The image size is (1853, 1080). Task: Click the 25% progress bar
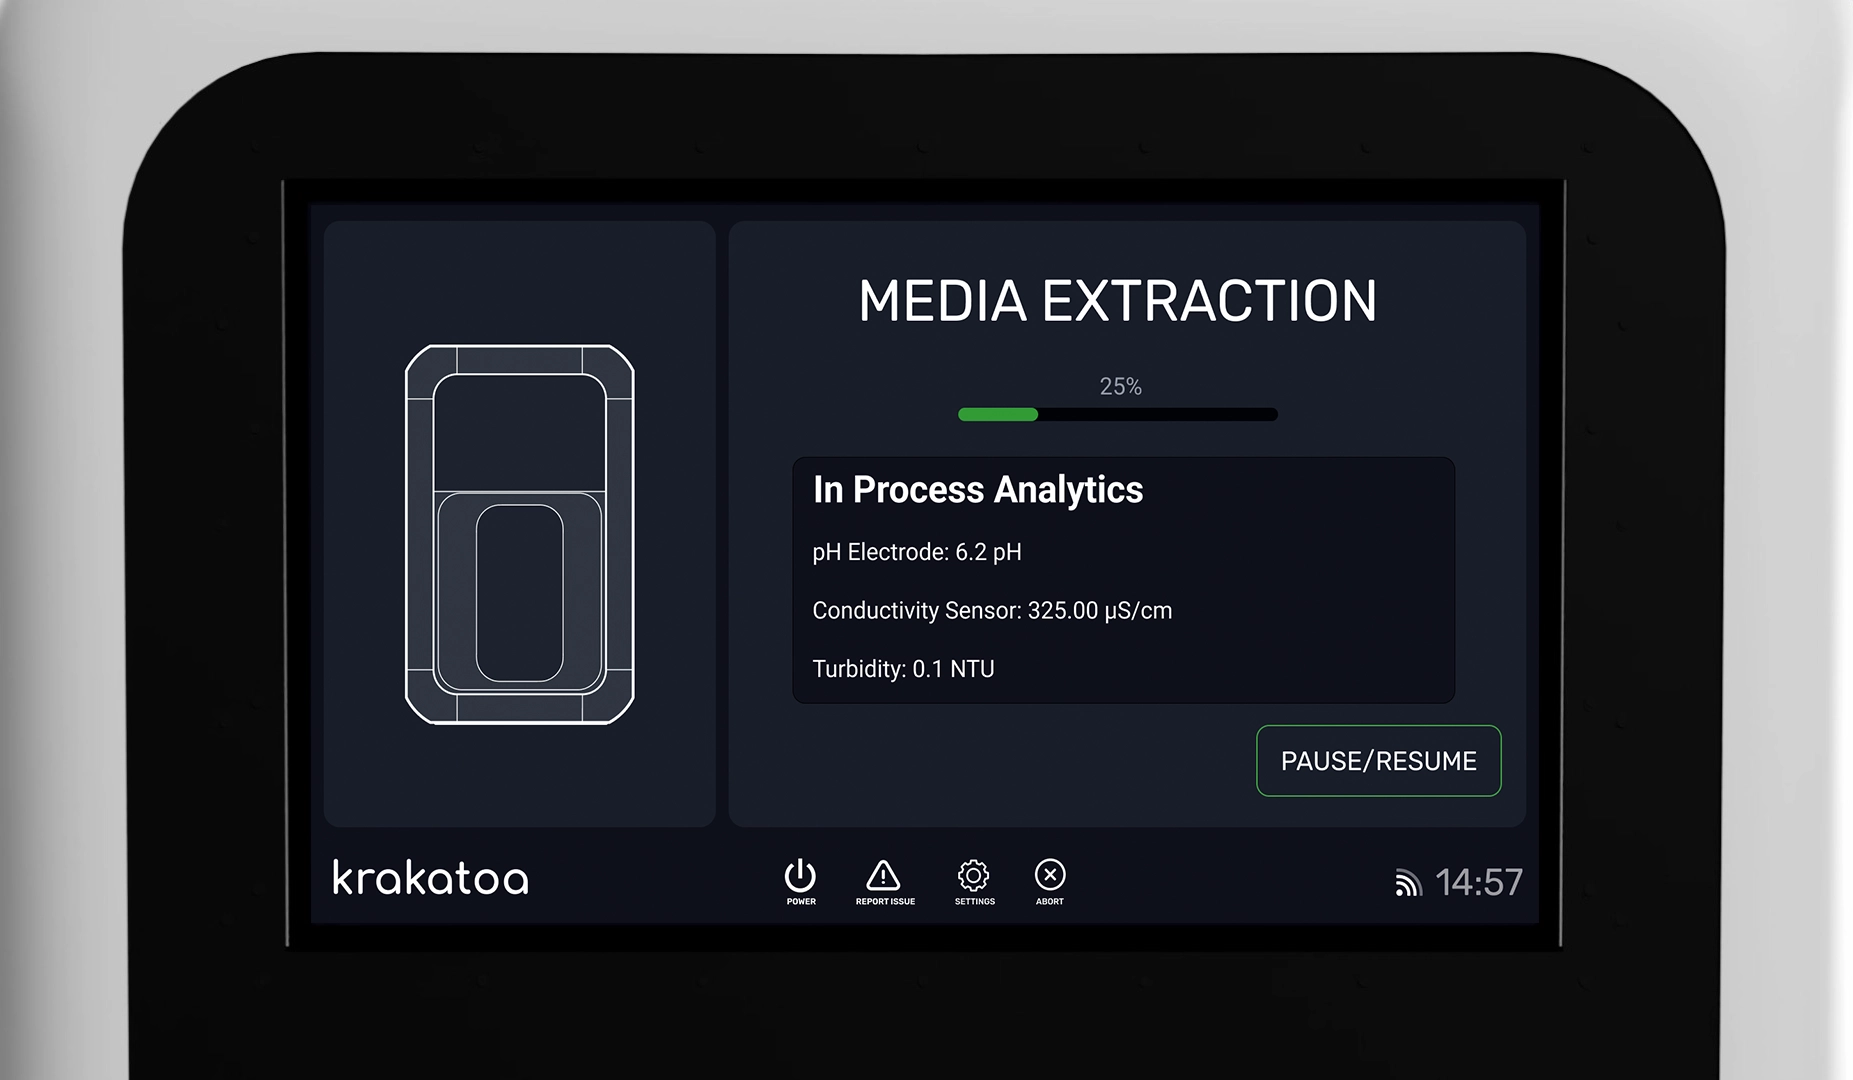tap(1117, 413)
